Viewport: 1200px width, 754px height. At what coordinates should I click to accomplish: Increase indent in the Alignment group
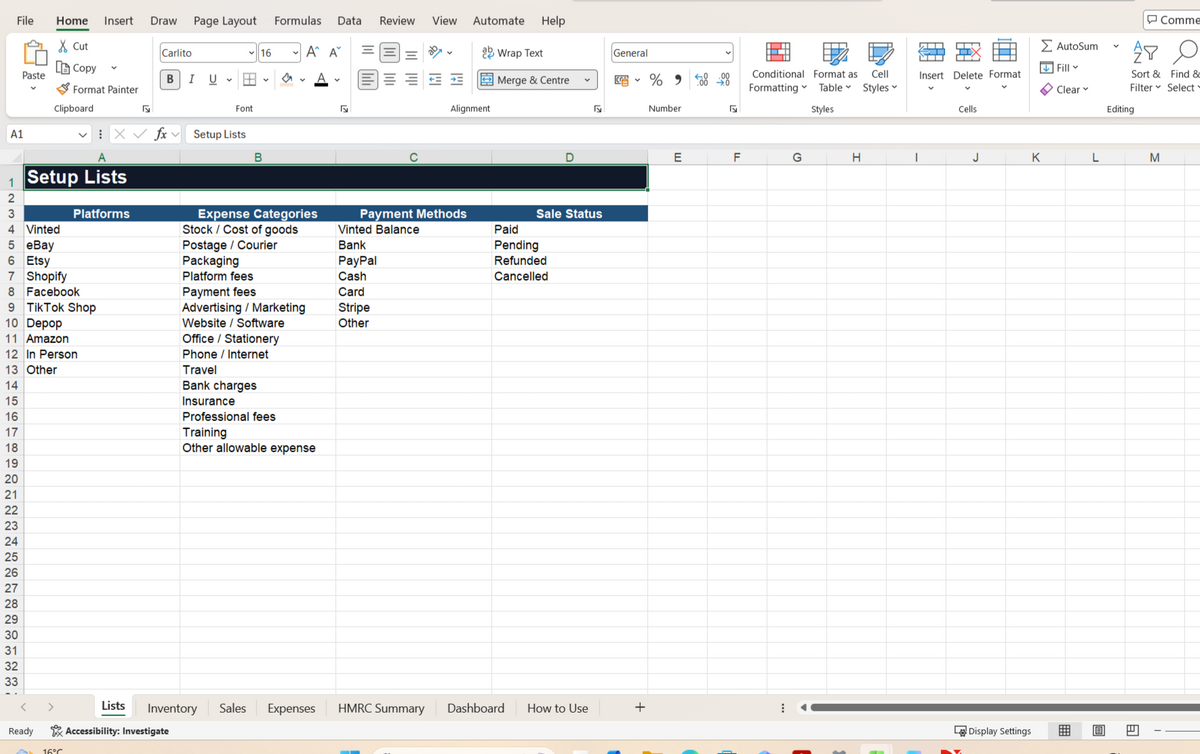(x=457, y=79)
